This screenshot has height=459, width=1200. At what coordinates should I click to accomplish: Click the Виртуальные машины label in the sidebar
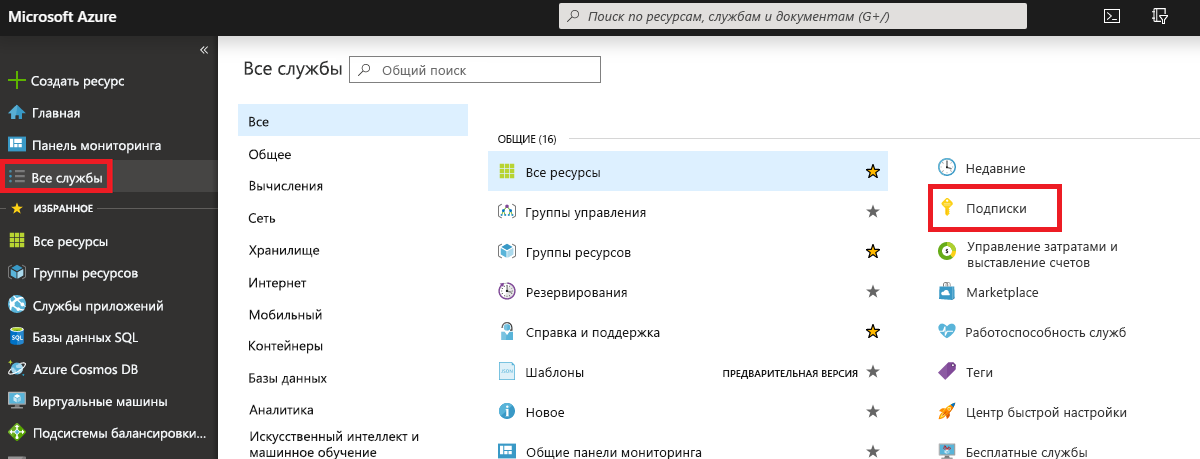100,401
